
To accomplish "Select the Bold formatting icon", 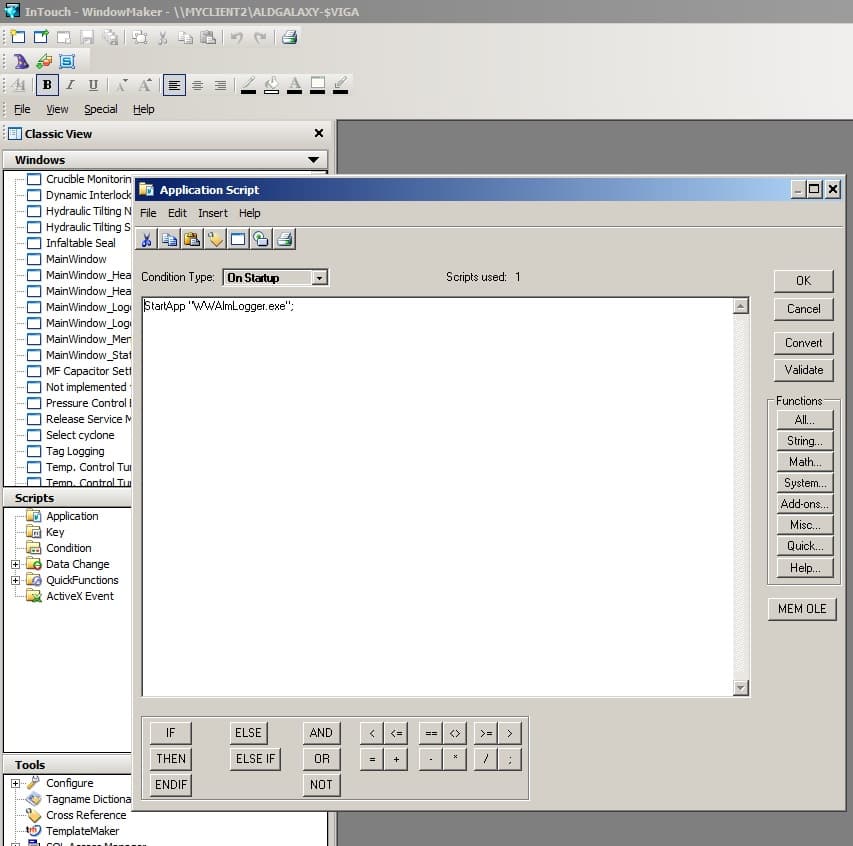I will [x=46, y=84].
